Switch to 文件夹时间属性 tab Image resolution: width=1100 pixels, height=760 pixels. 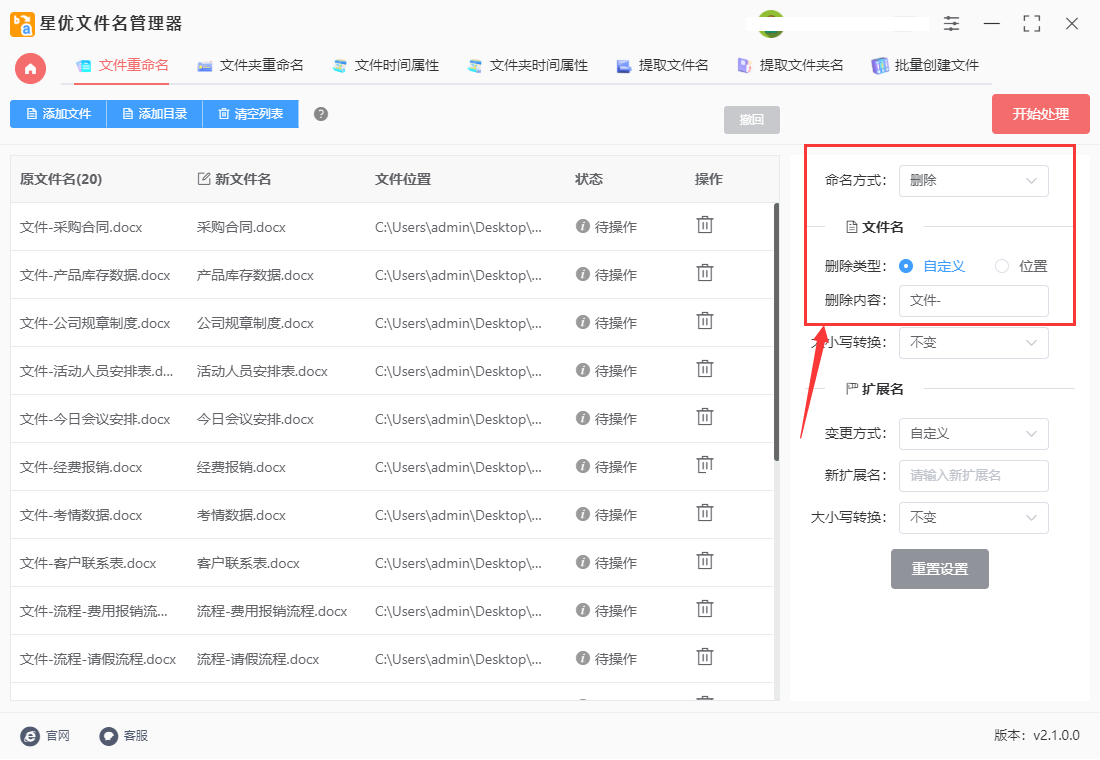coord(528,66)
